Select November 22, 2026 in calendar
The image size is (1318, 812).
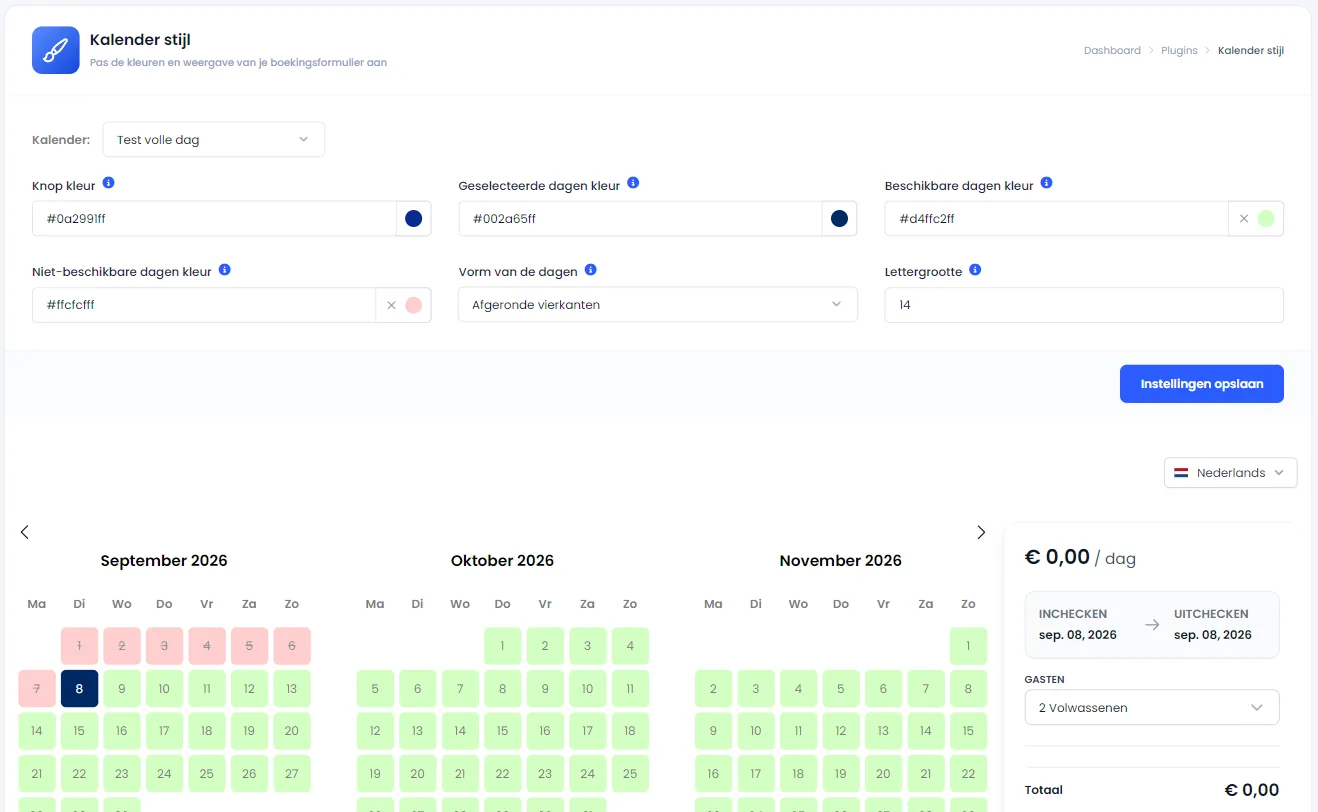[968, 774]
